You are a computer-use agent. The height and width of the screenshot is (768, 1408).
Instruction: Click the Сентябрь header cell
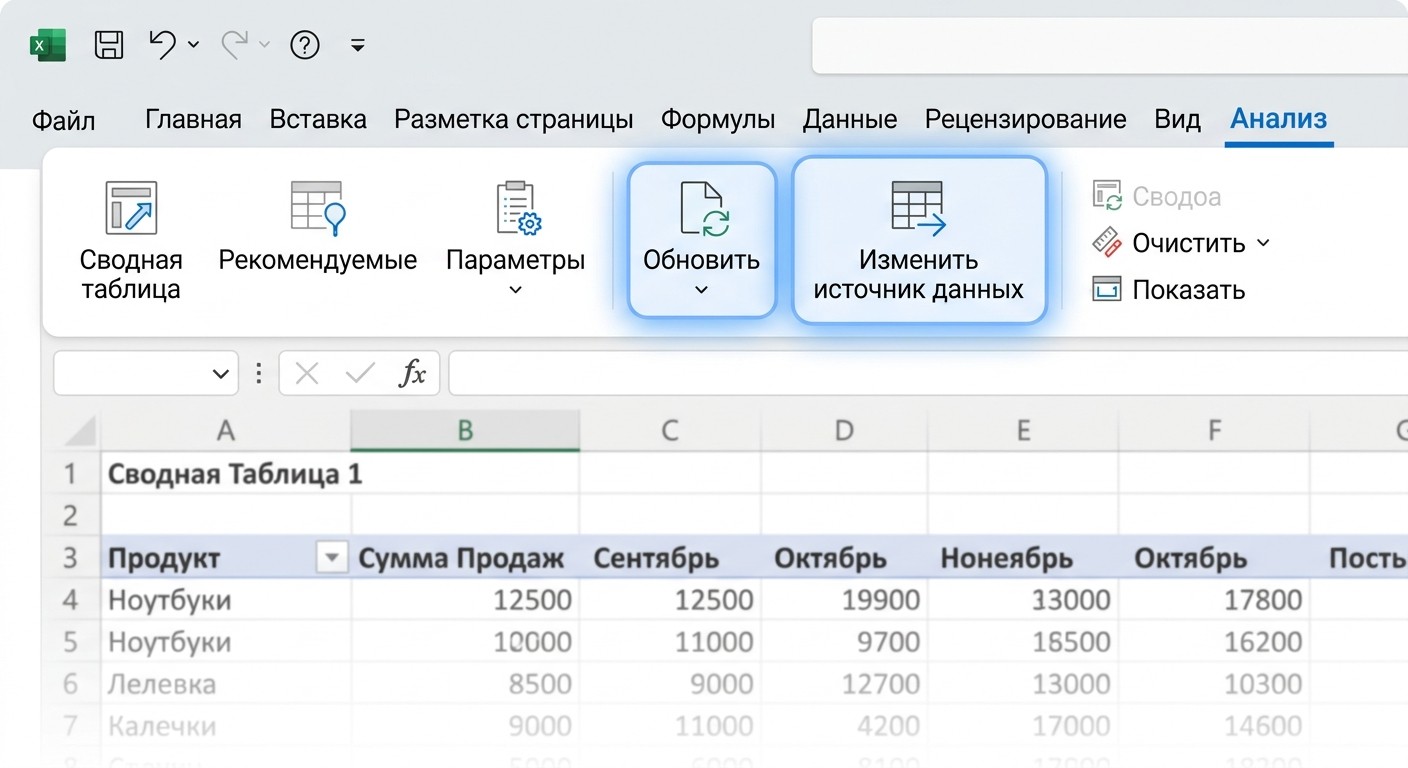(670, 558)
